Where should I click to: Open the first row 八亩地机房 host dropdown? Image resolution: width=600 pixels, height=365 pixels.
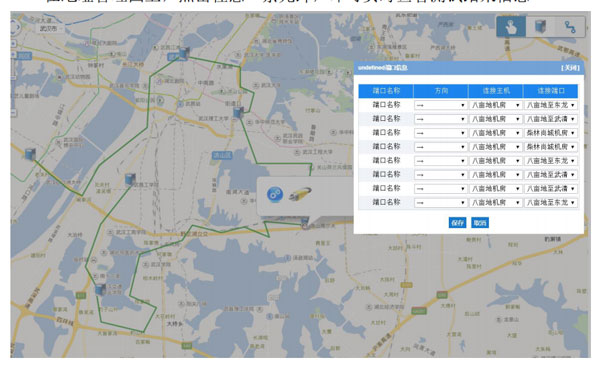coord(495,105)
